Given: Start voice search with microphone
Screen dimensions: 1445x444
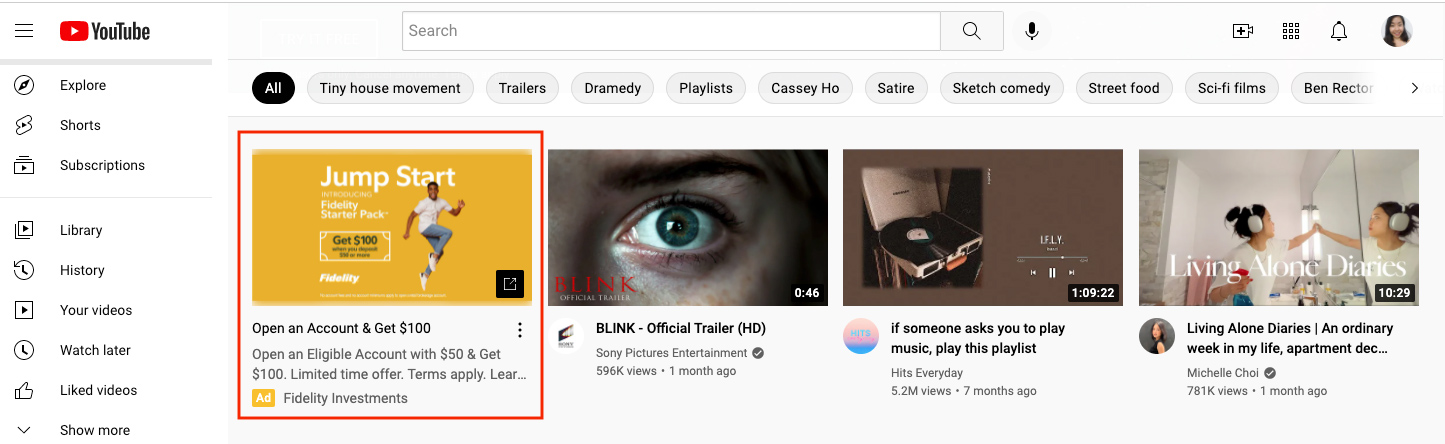Looking at the screenshot, I should [x=1032, y=31].
